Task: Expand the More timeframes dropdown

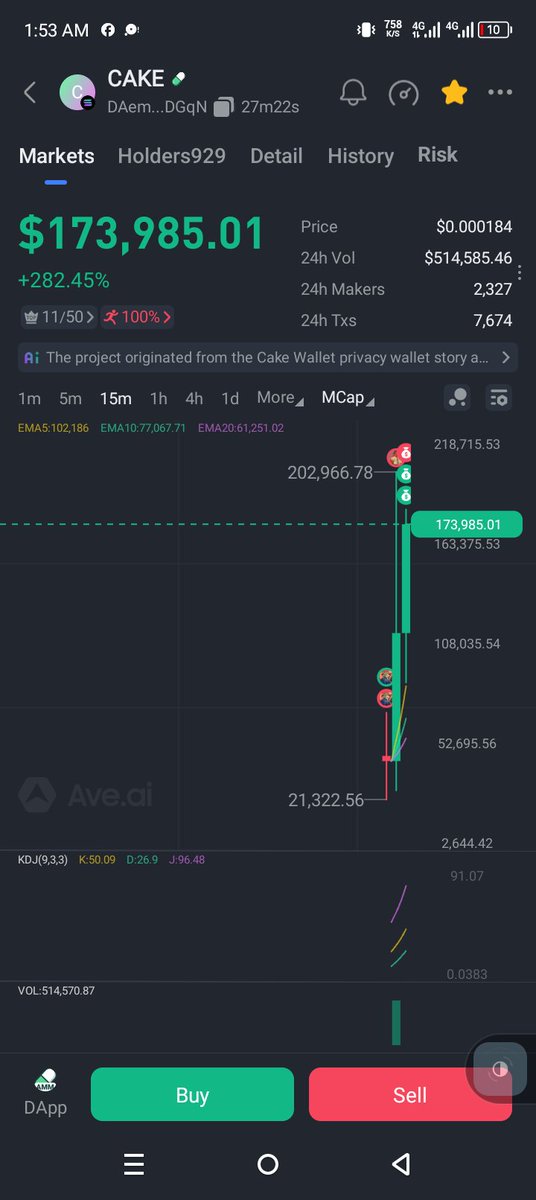Action: [x=279, y=398]
